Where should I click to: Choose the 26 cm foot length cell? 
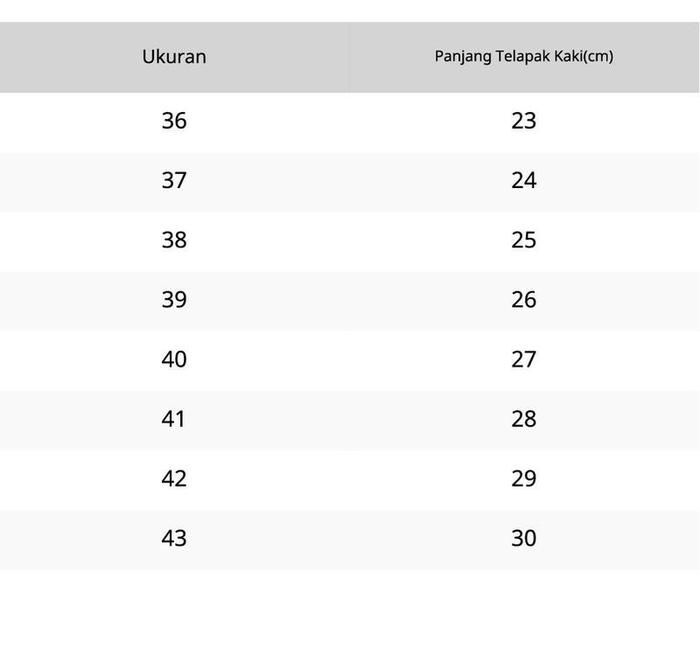pos(524,300)
